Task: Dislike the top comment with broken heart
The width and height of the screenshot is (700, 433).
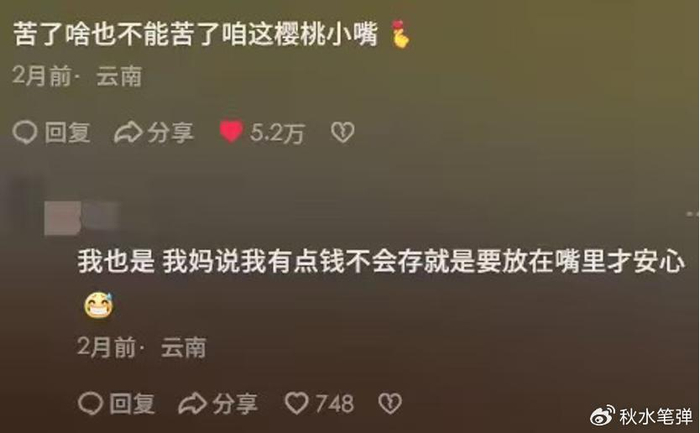Action: (342, 132)
